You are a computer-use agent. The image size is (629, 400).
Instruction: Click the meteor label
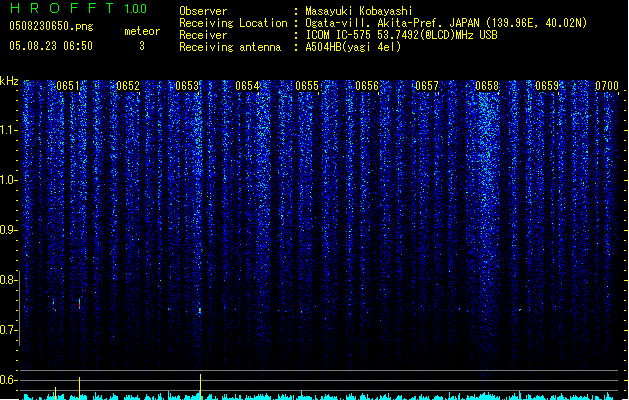(142, 31)
